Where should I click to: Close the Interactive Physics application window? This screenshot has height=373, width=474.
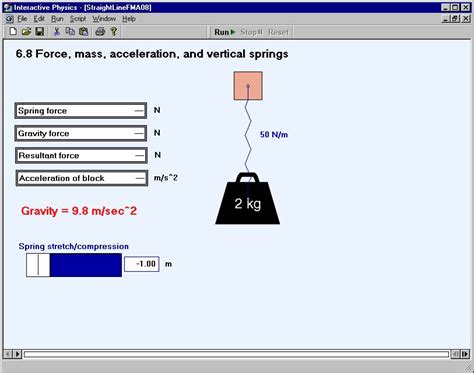point(465,7)
